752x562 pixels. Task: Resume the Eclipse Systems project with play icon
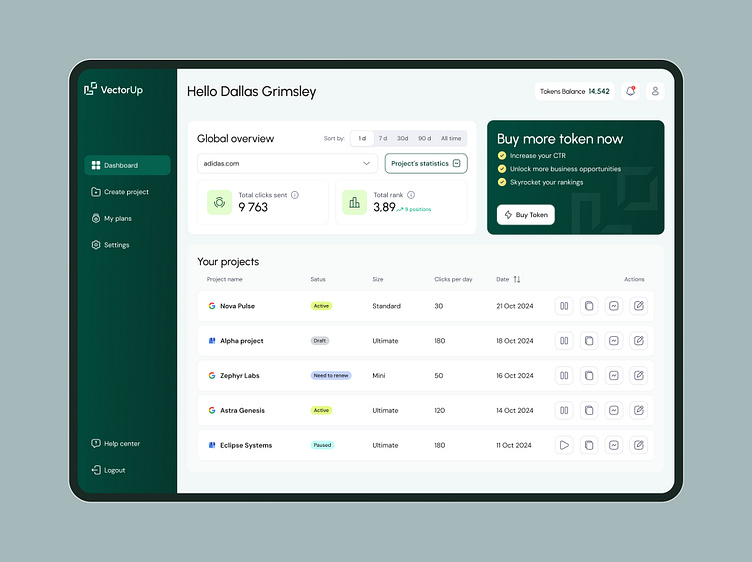coord(564,445)
